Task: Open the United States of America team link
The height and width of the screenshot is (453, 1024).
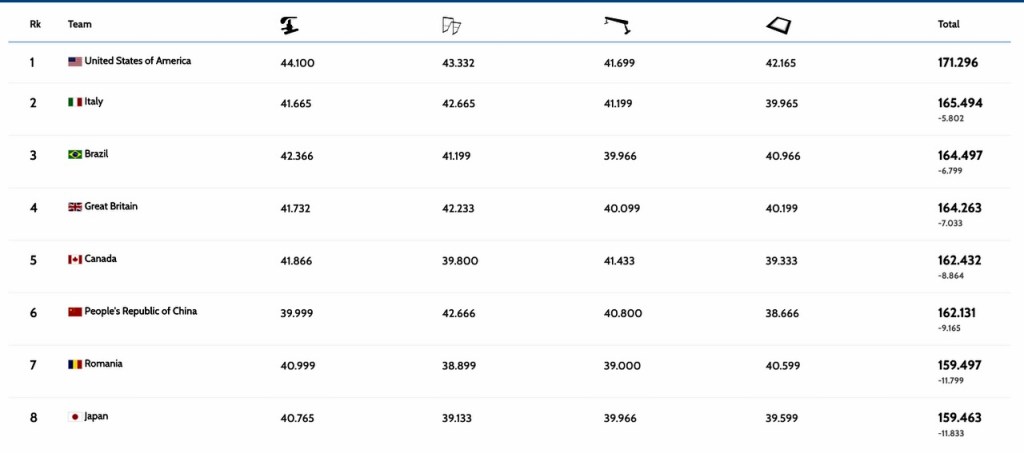Action: coord(137,61)
